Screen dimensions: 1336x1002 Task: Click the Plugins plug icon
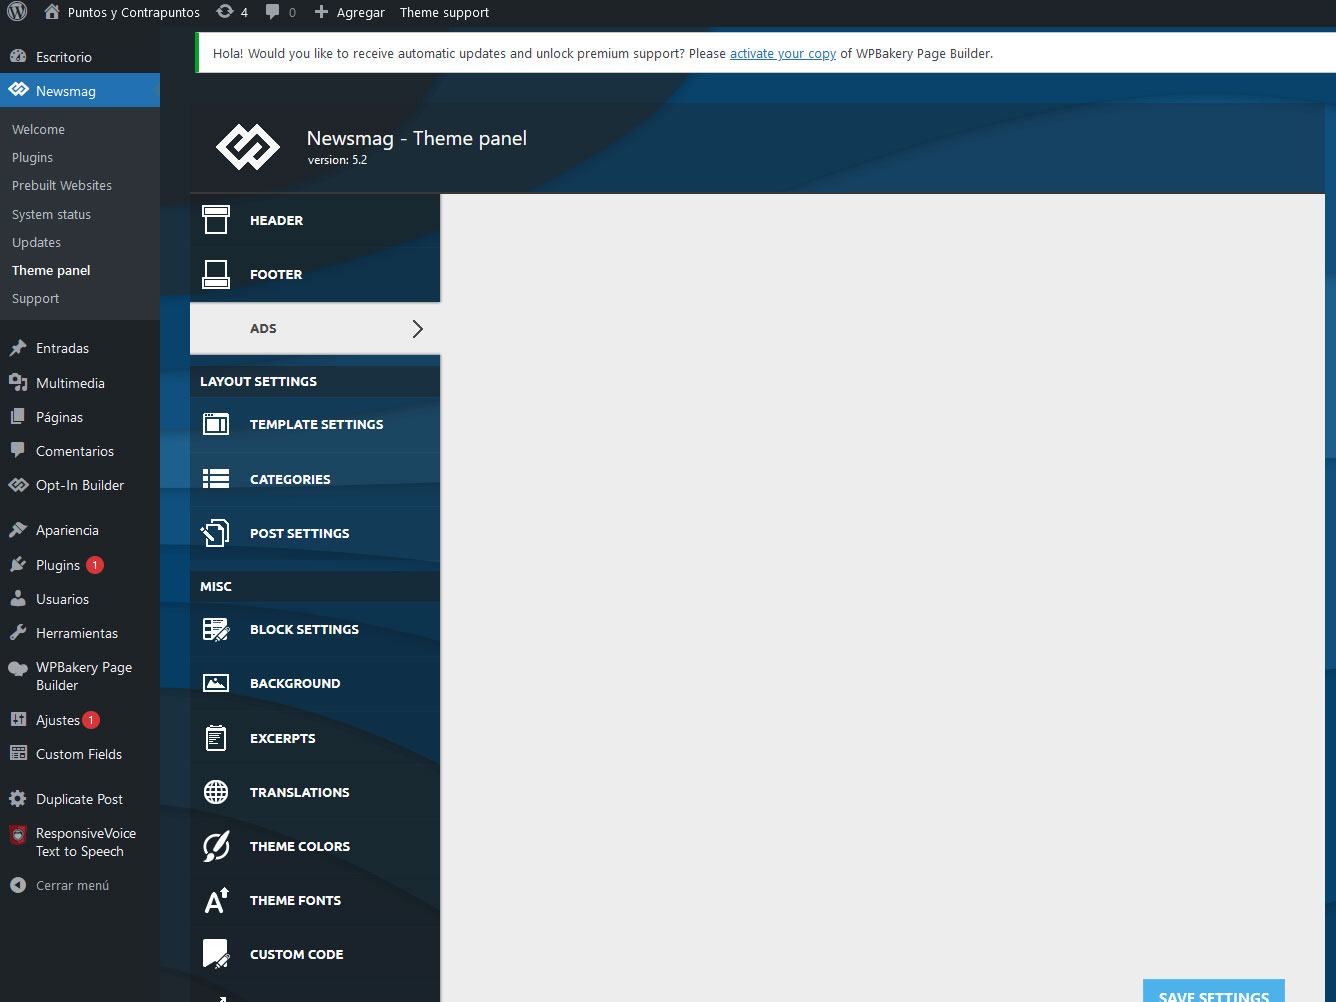tap(18, 565)
